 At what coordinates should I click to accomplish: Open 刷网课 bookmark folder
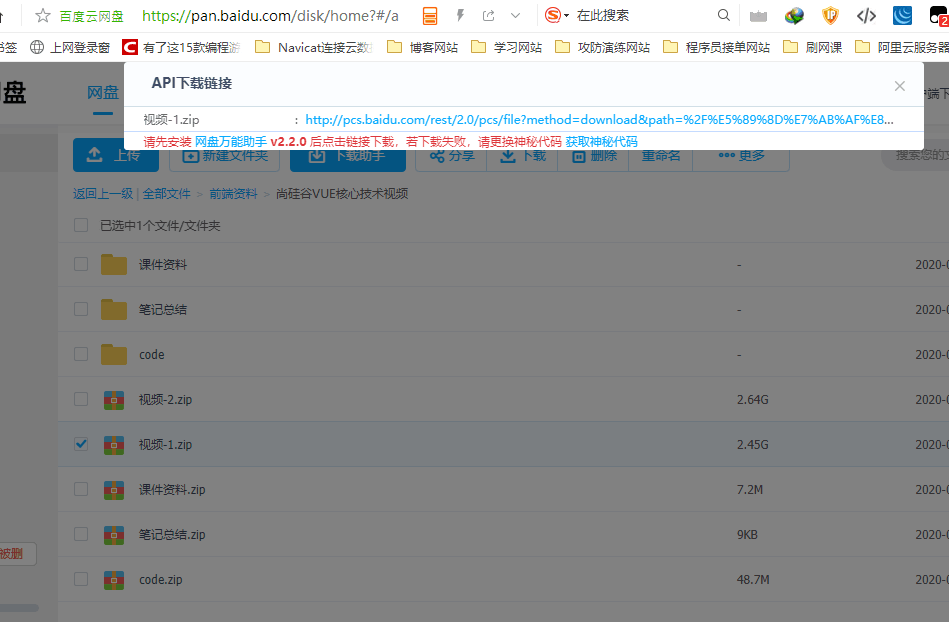812,47
